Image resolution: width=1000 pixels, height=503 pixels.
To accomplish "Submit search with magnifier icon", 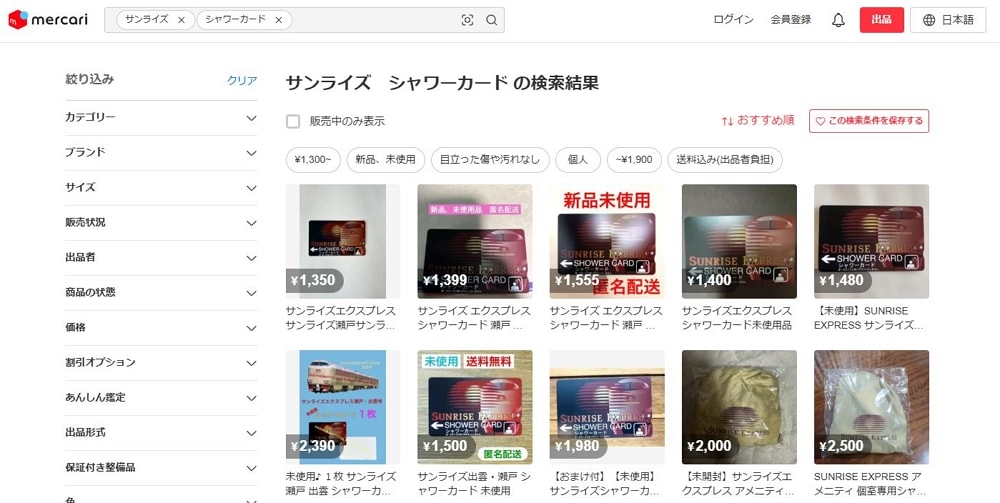I will tap(492, 20).
